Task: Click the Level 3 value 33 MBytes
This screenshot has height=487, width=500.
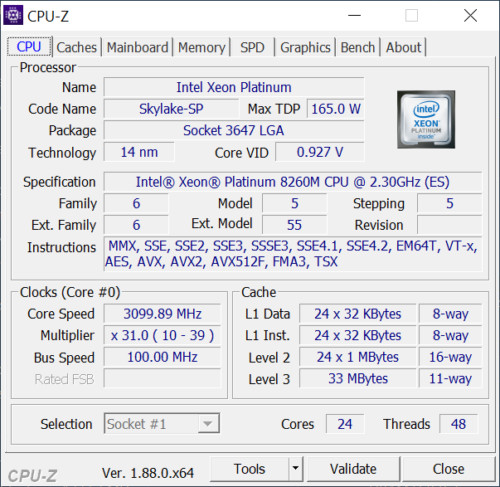Action: [358, 379]
